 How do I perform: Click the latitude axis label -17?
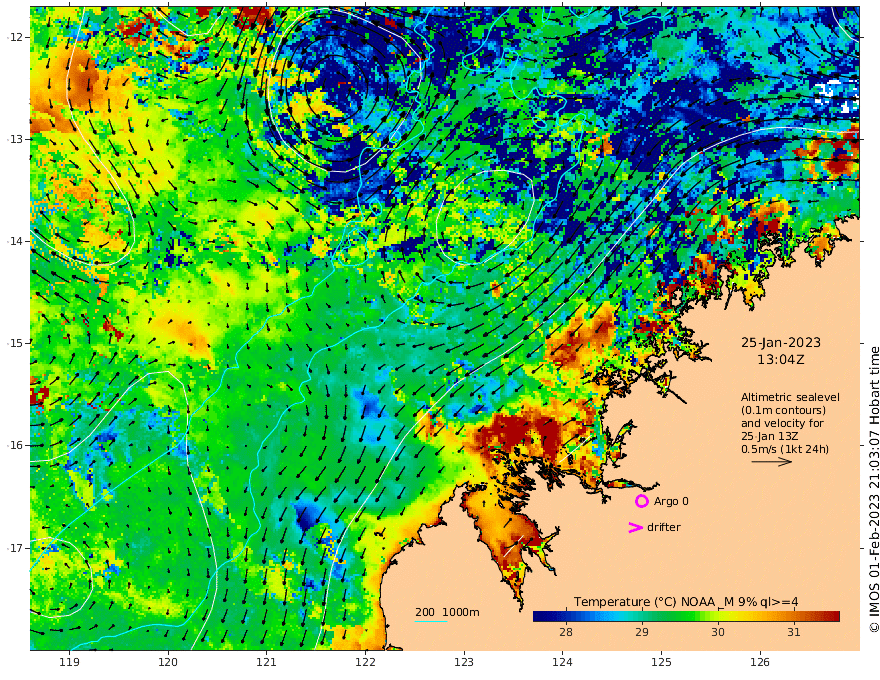click(14, 548)
